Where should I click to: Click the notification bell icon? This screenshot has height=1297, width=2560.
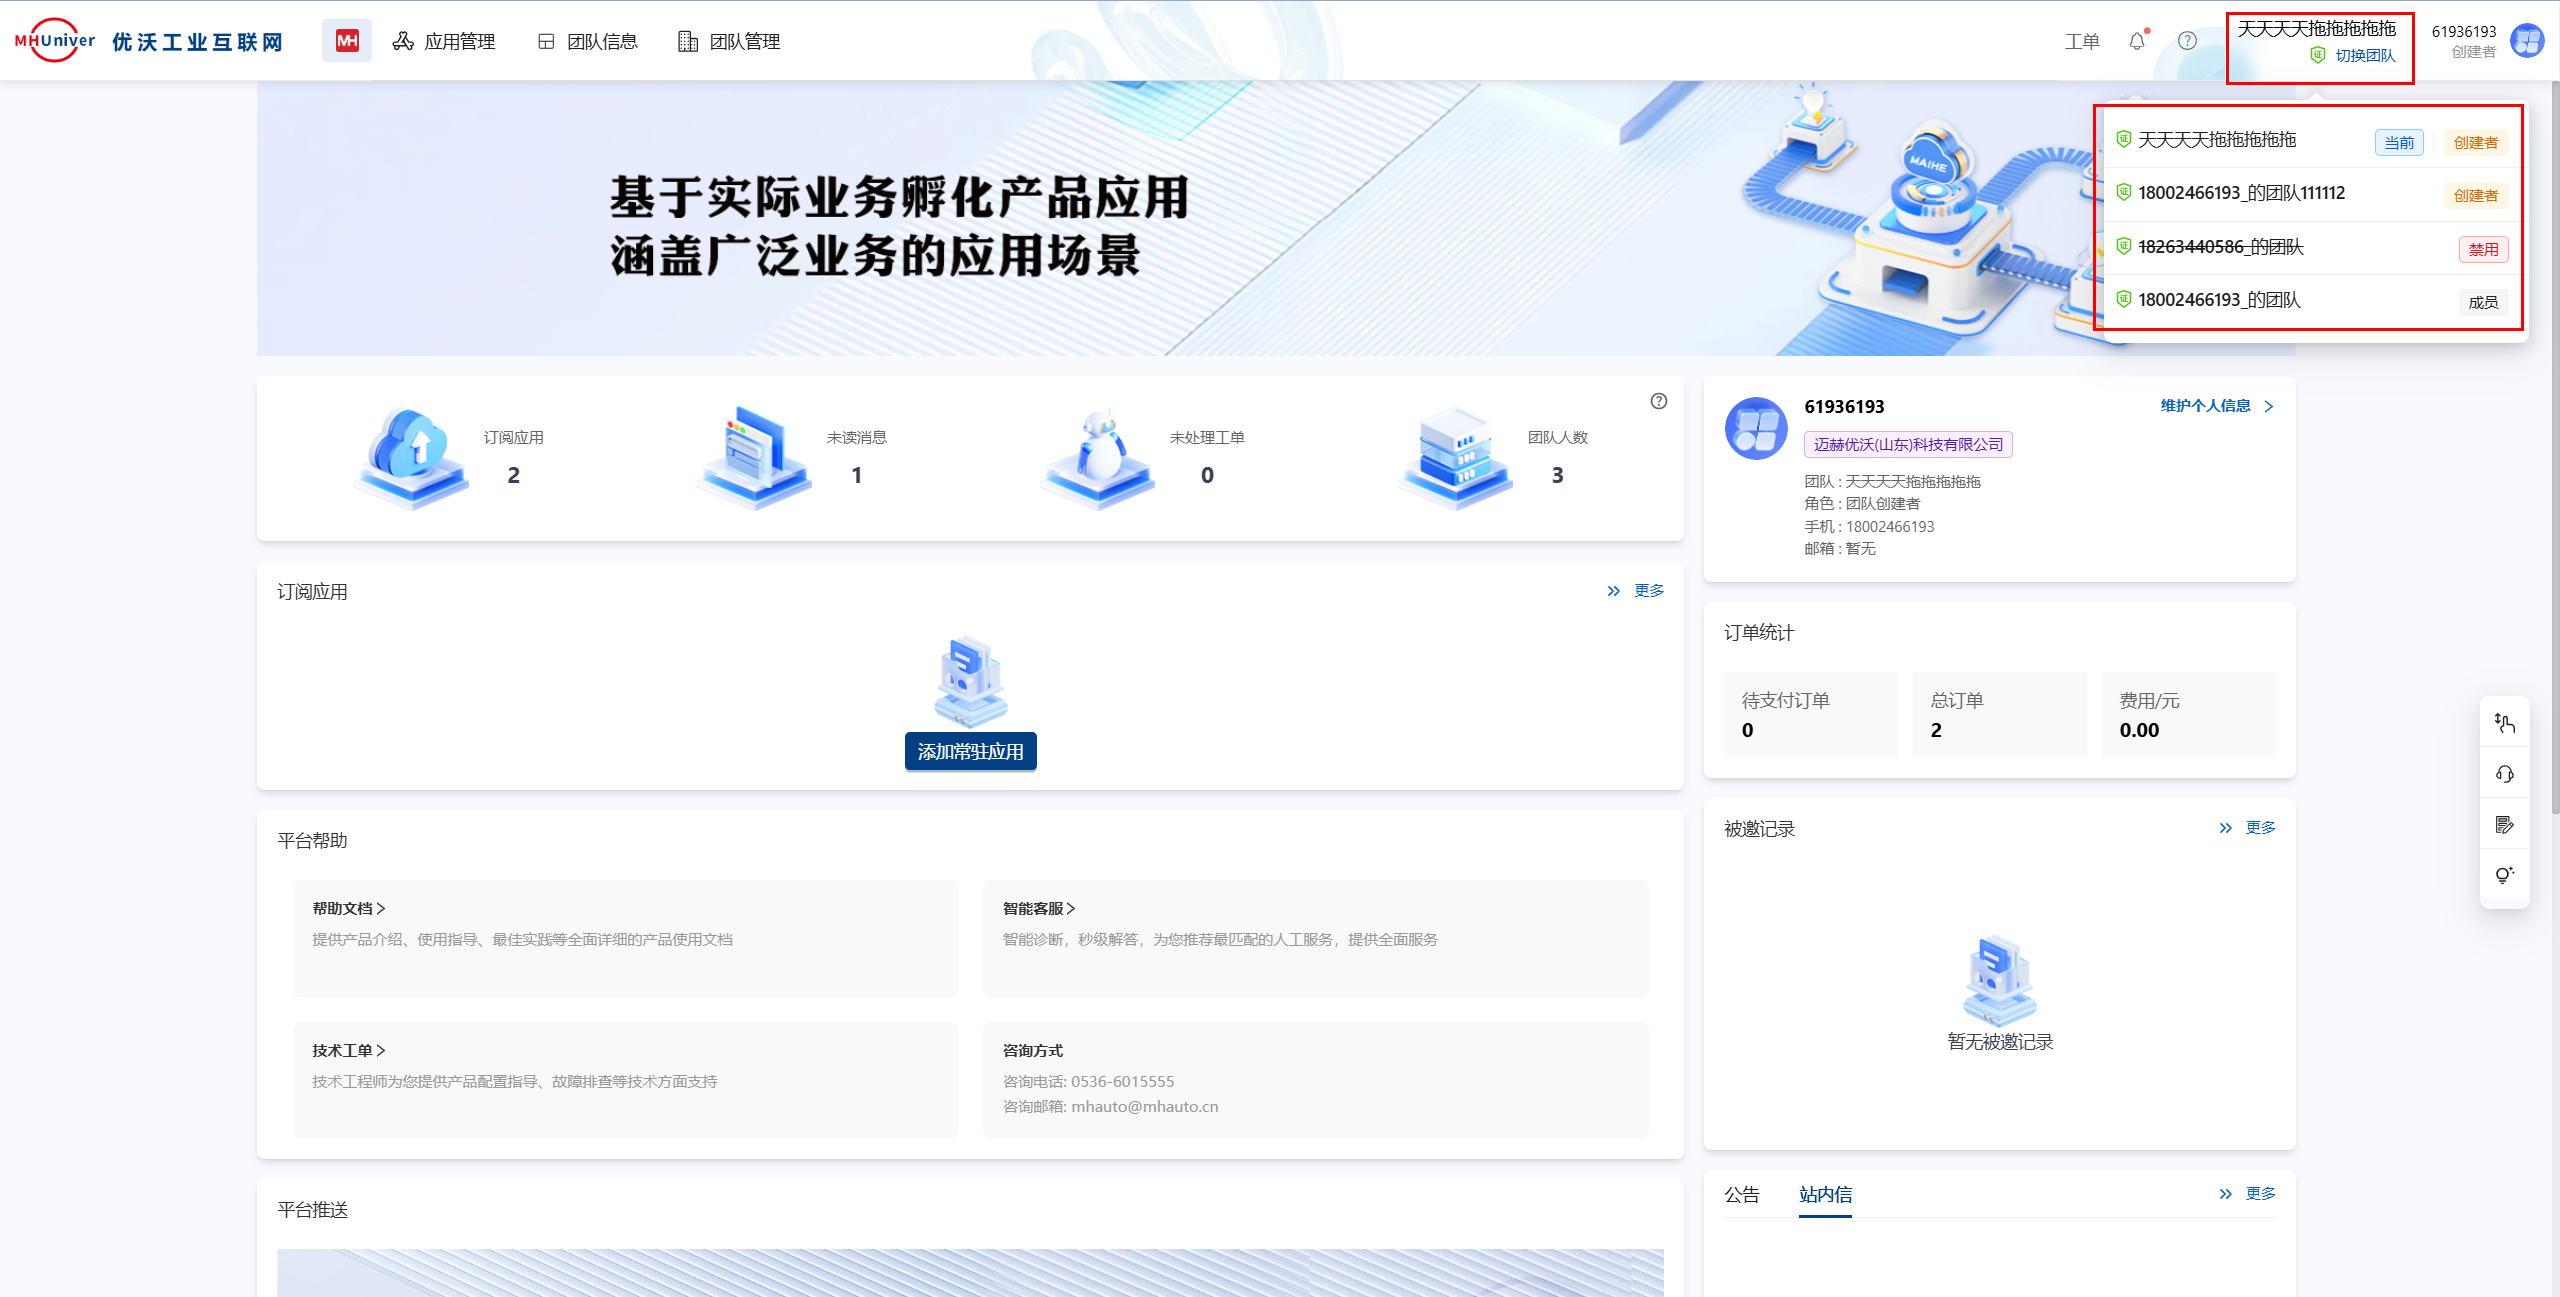tap(2137, 41)
